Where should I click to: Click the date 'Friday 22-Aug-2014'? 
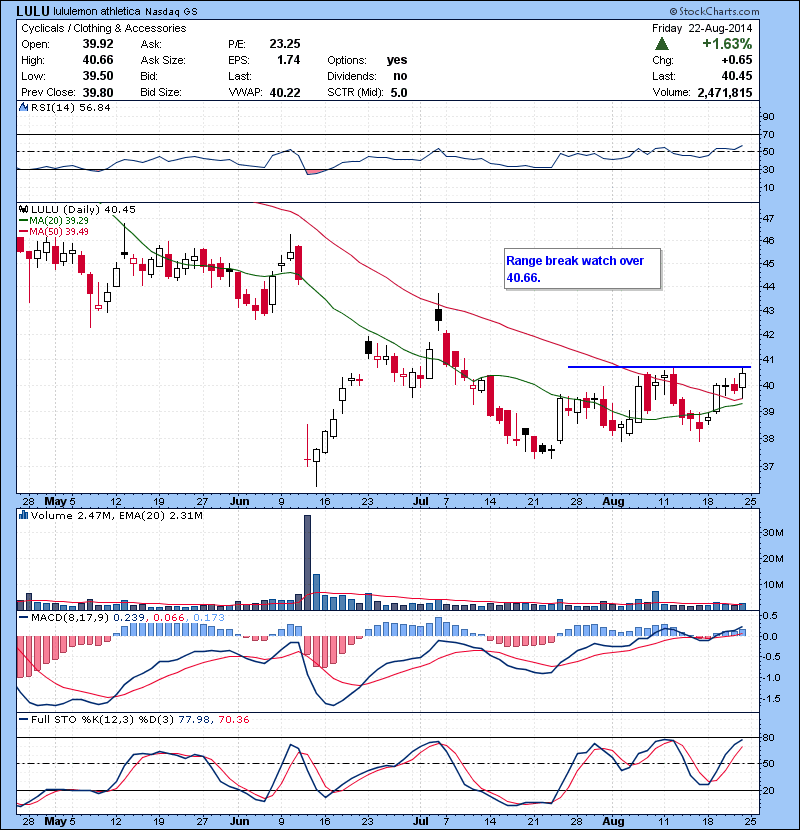(x=702, y=28)
